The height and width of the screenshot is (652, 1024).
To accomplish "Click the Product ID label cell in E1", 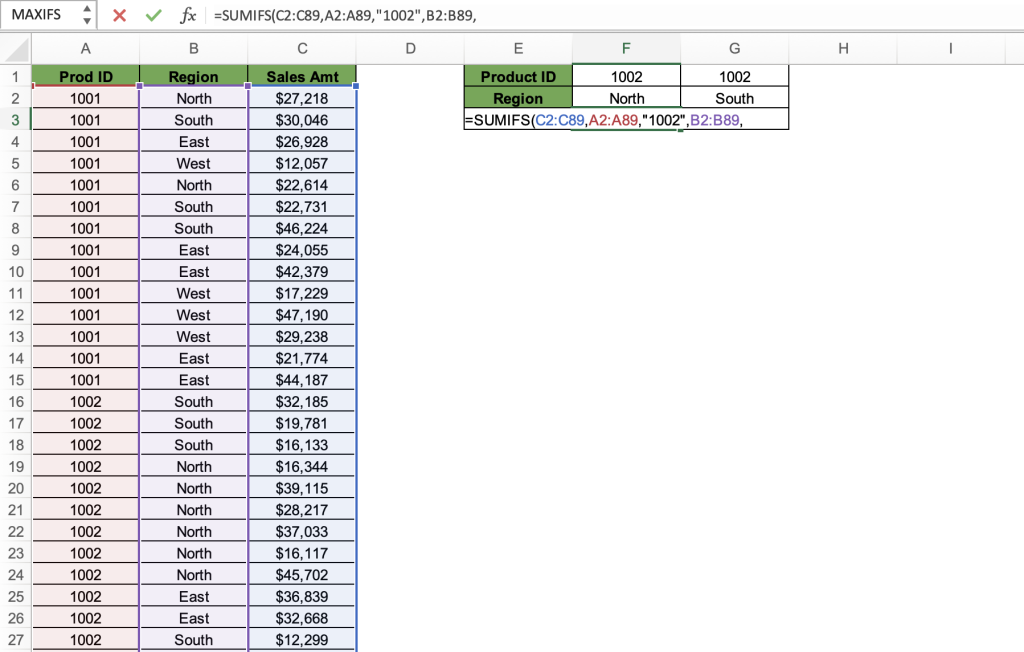I will point(518,76).
